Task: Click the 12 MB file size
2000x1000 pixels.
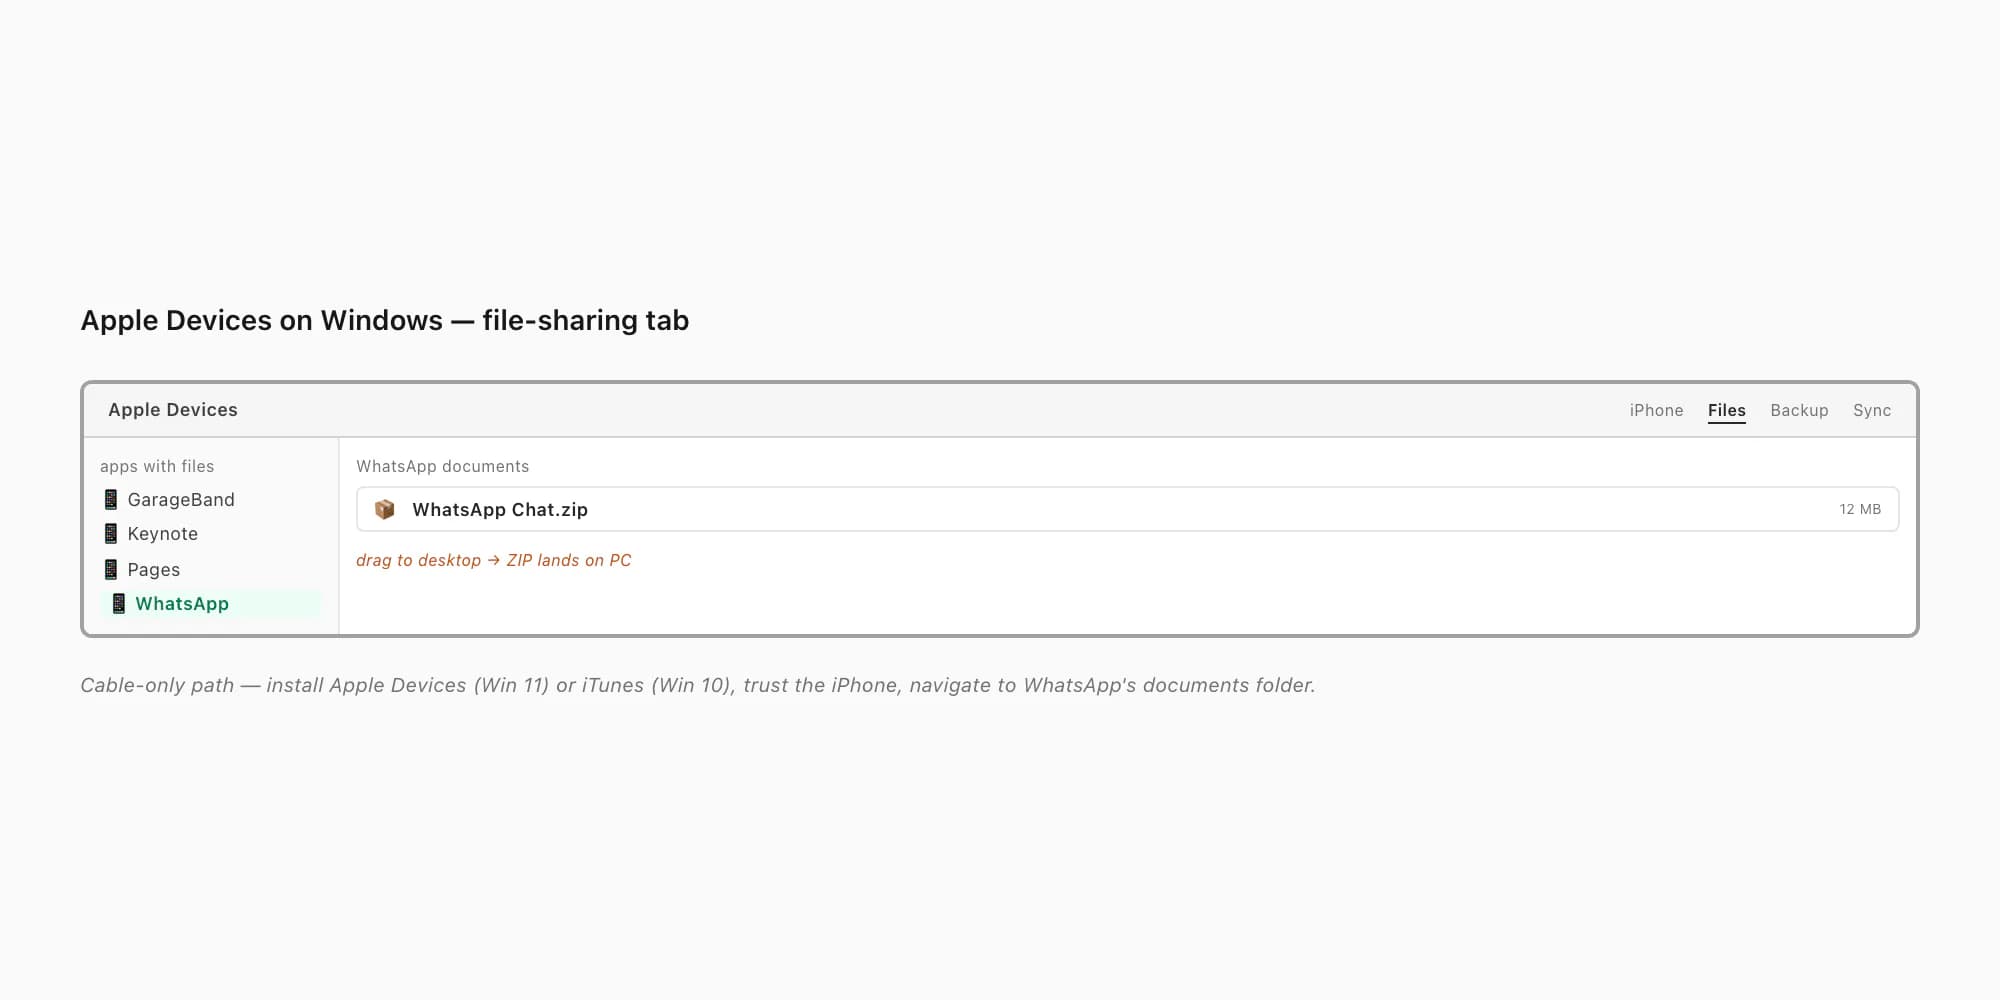Action: point(1860,509)
